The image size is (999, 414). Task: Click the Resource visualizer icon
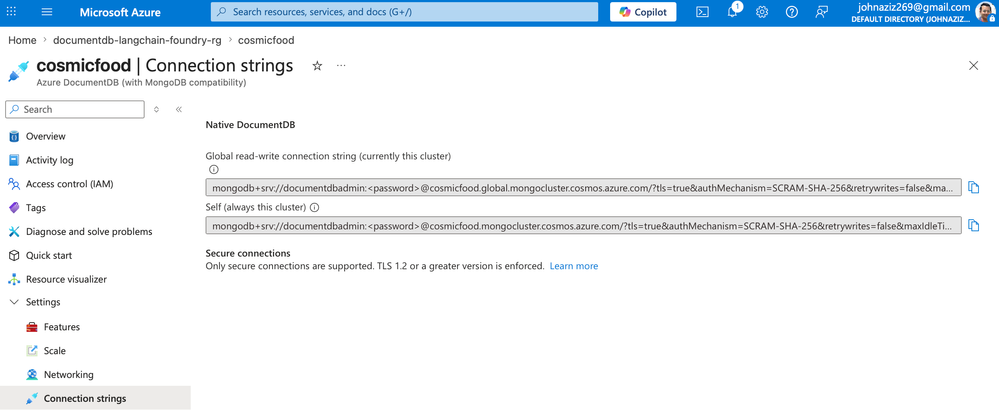[14, 280]
